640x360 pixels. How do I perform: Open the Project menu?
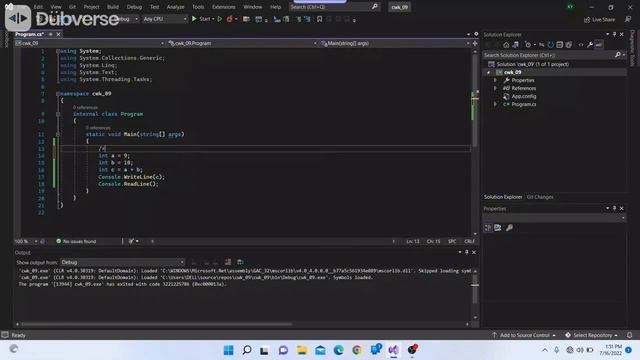pyautogui.click(x=91, y=7)
